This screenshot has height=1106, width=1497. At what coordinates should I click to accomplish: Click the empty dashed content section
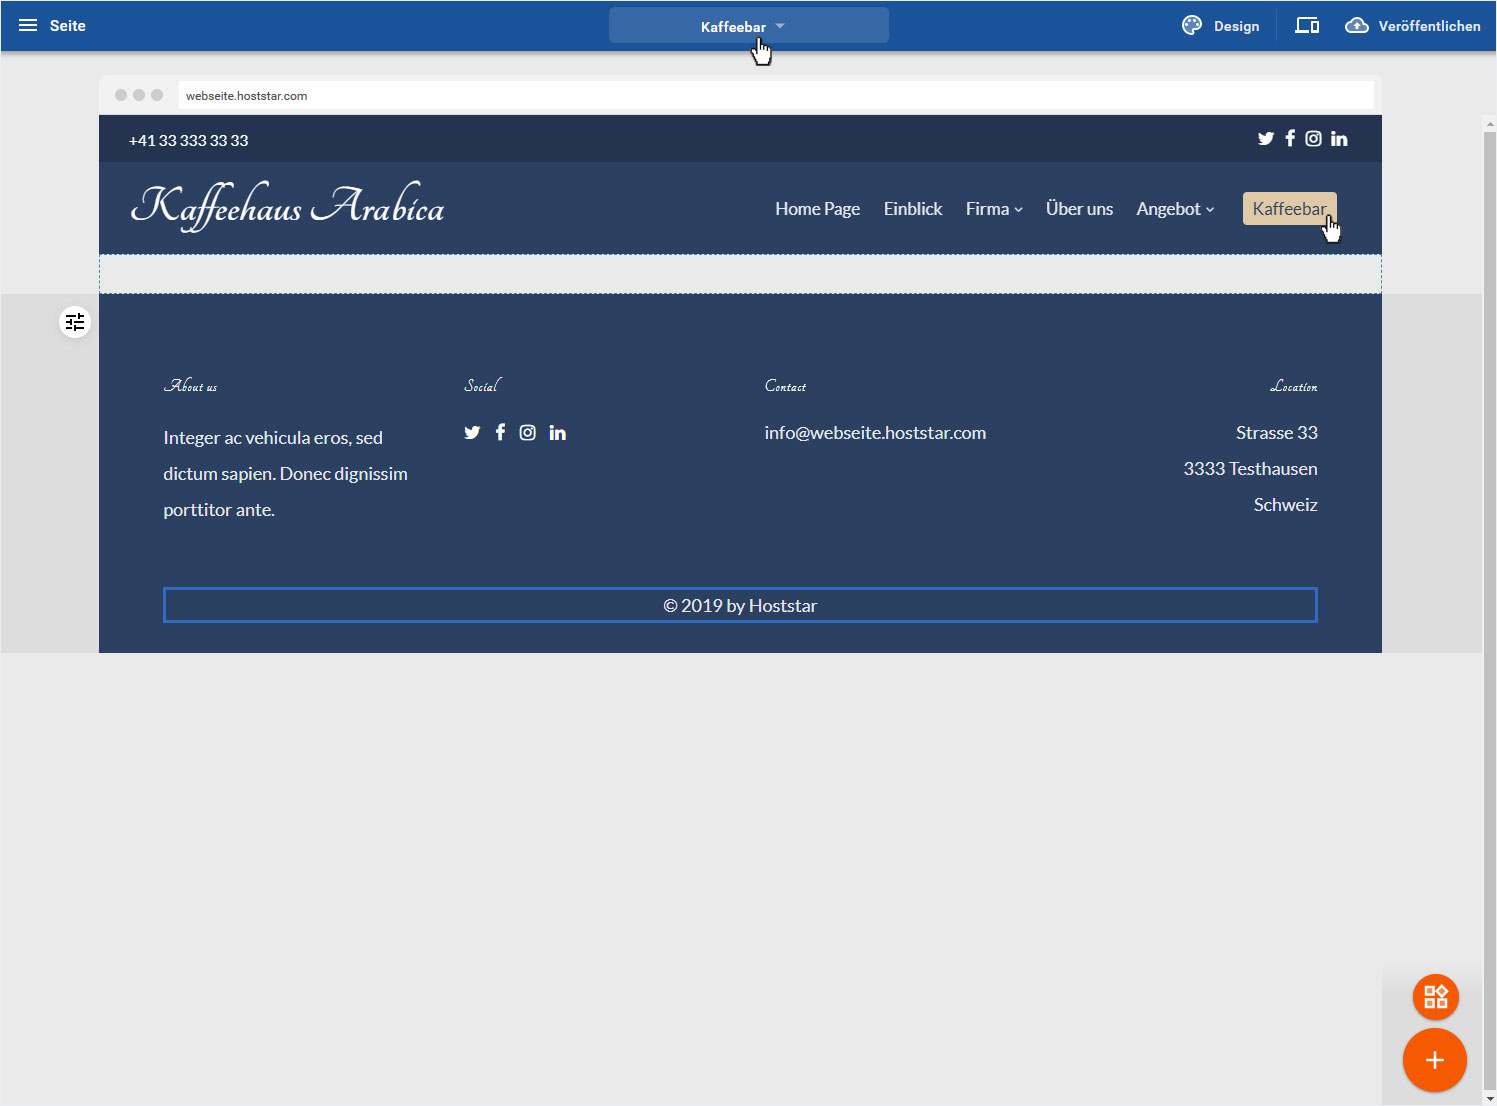[740, 274]
